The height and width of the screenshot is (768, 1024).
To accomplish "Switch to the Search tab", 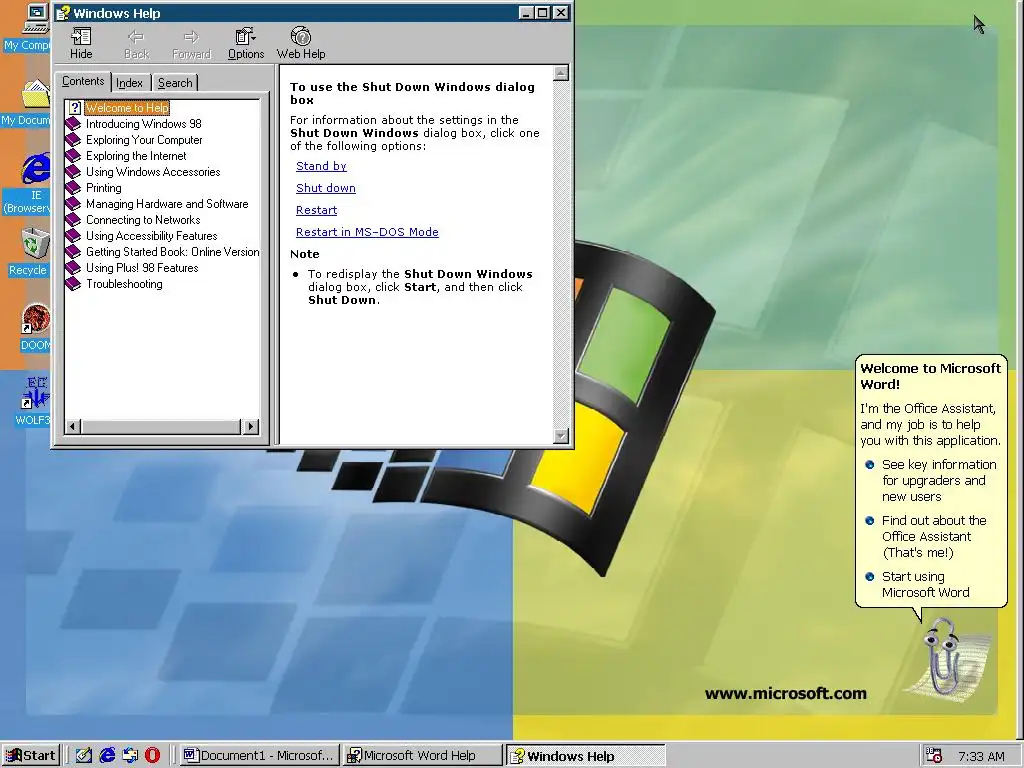I will (175, 83).
